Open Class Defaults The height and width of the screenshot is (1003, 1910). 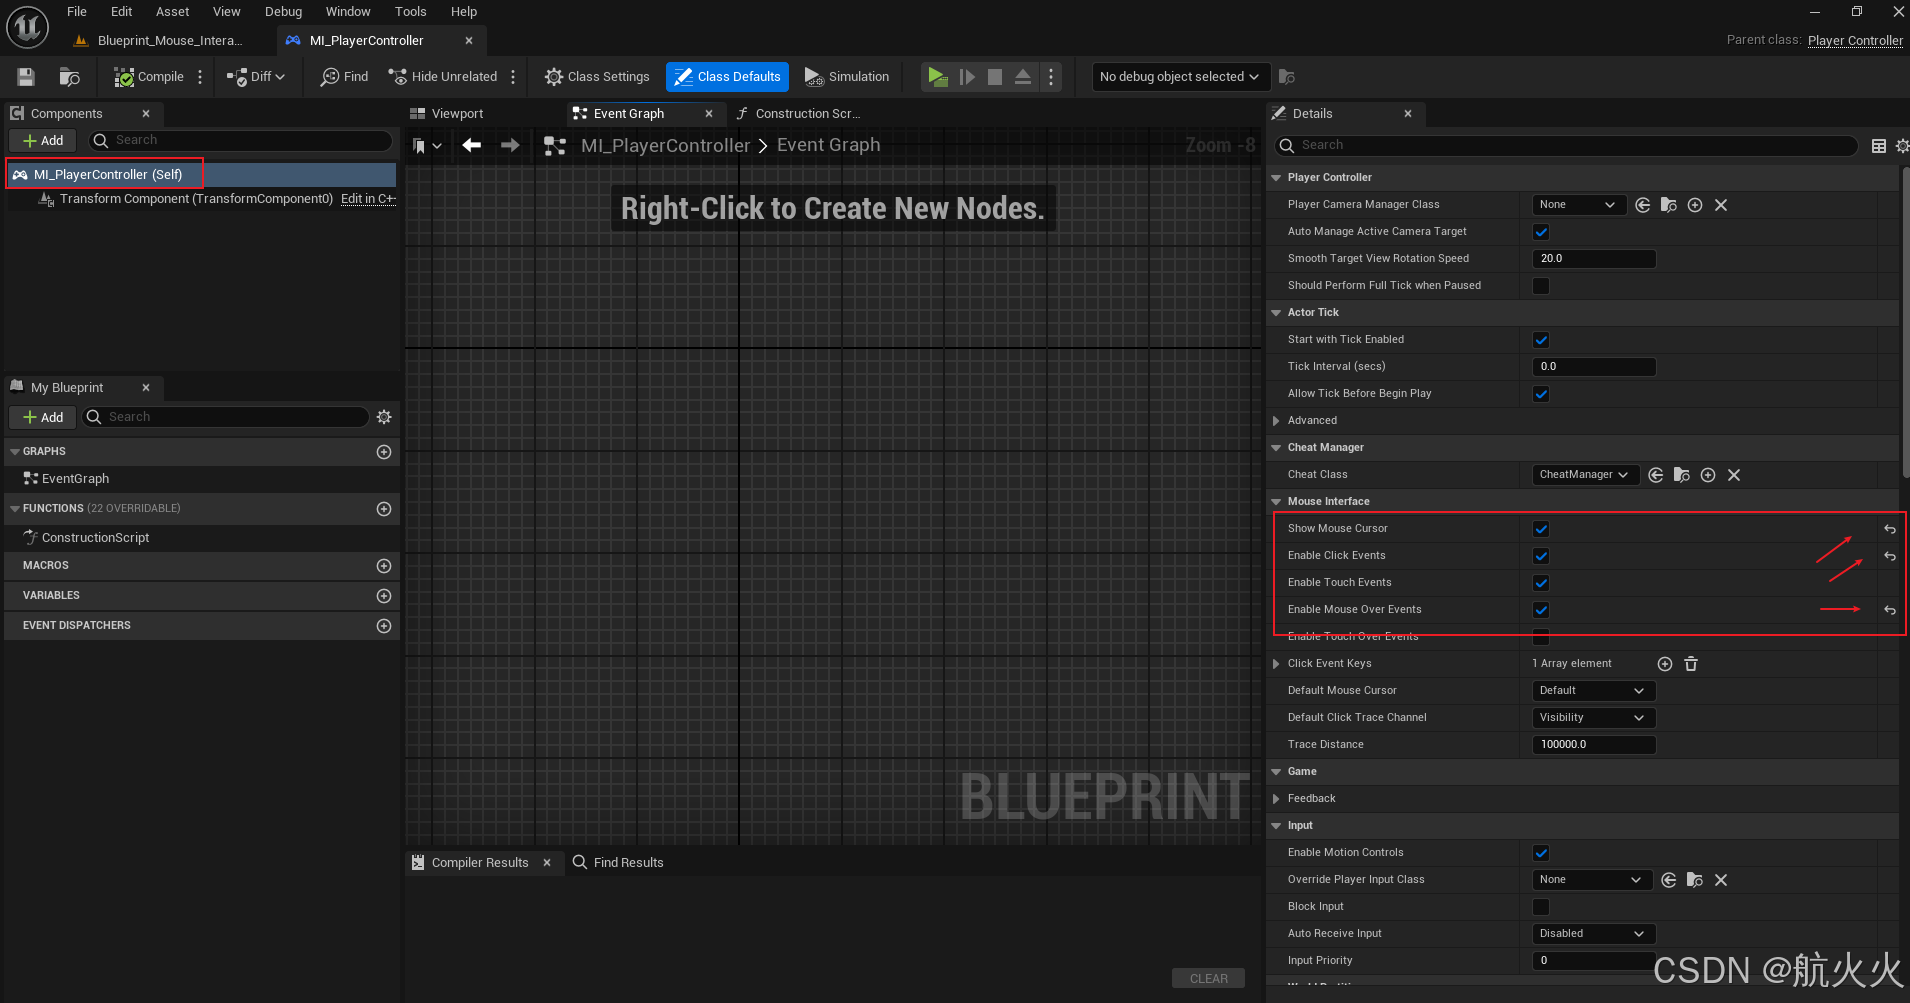[727, 77]
